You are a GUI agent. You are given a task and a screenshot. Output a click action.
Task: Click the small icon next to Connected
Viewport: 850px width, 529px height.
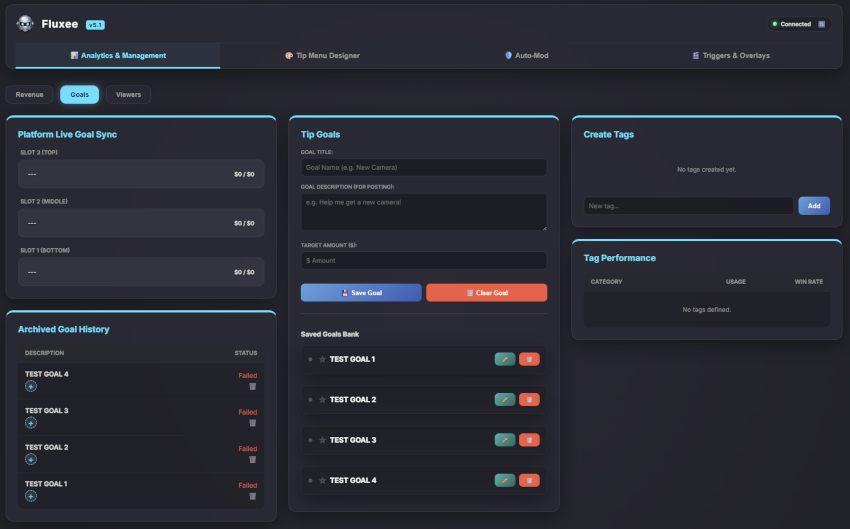pyautogui.click(x=821, y=24)
